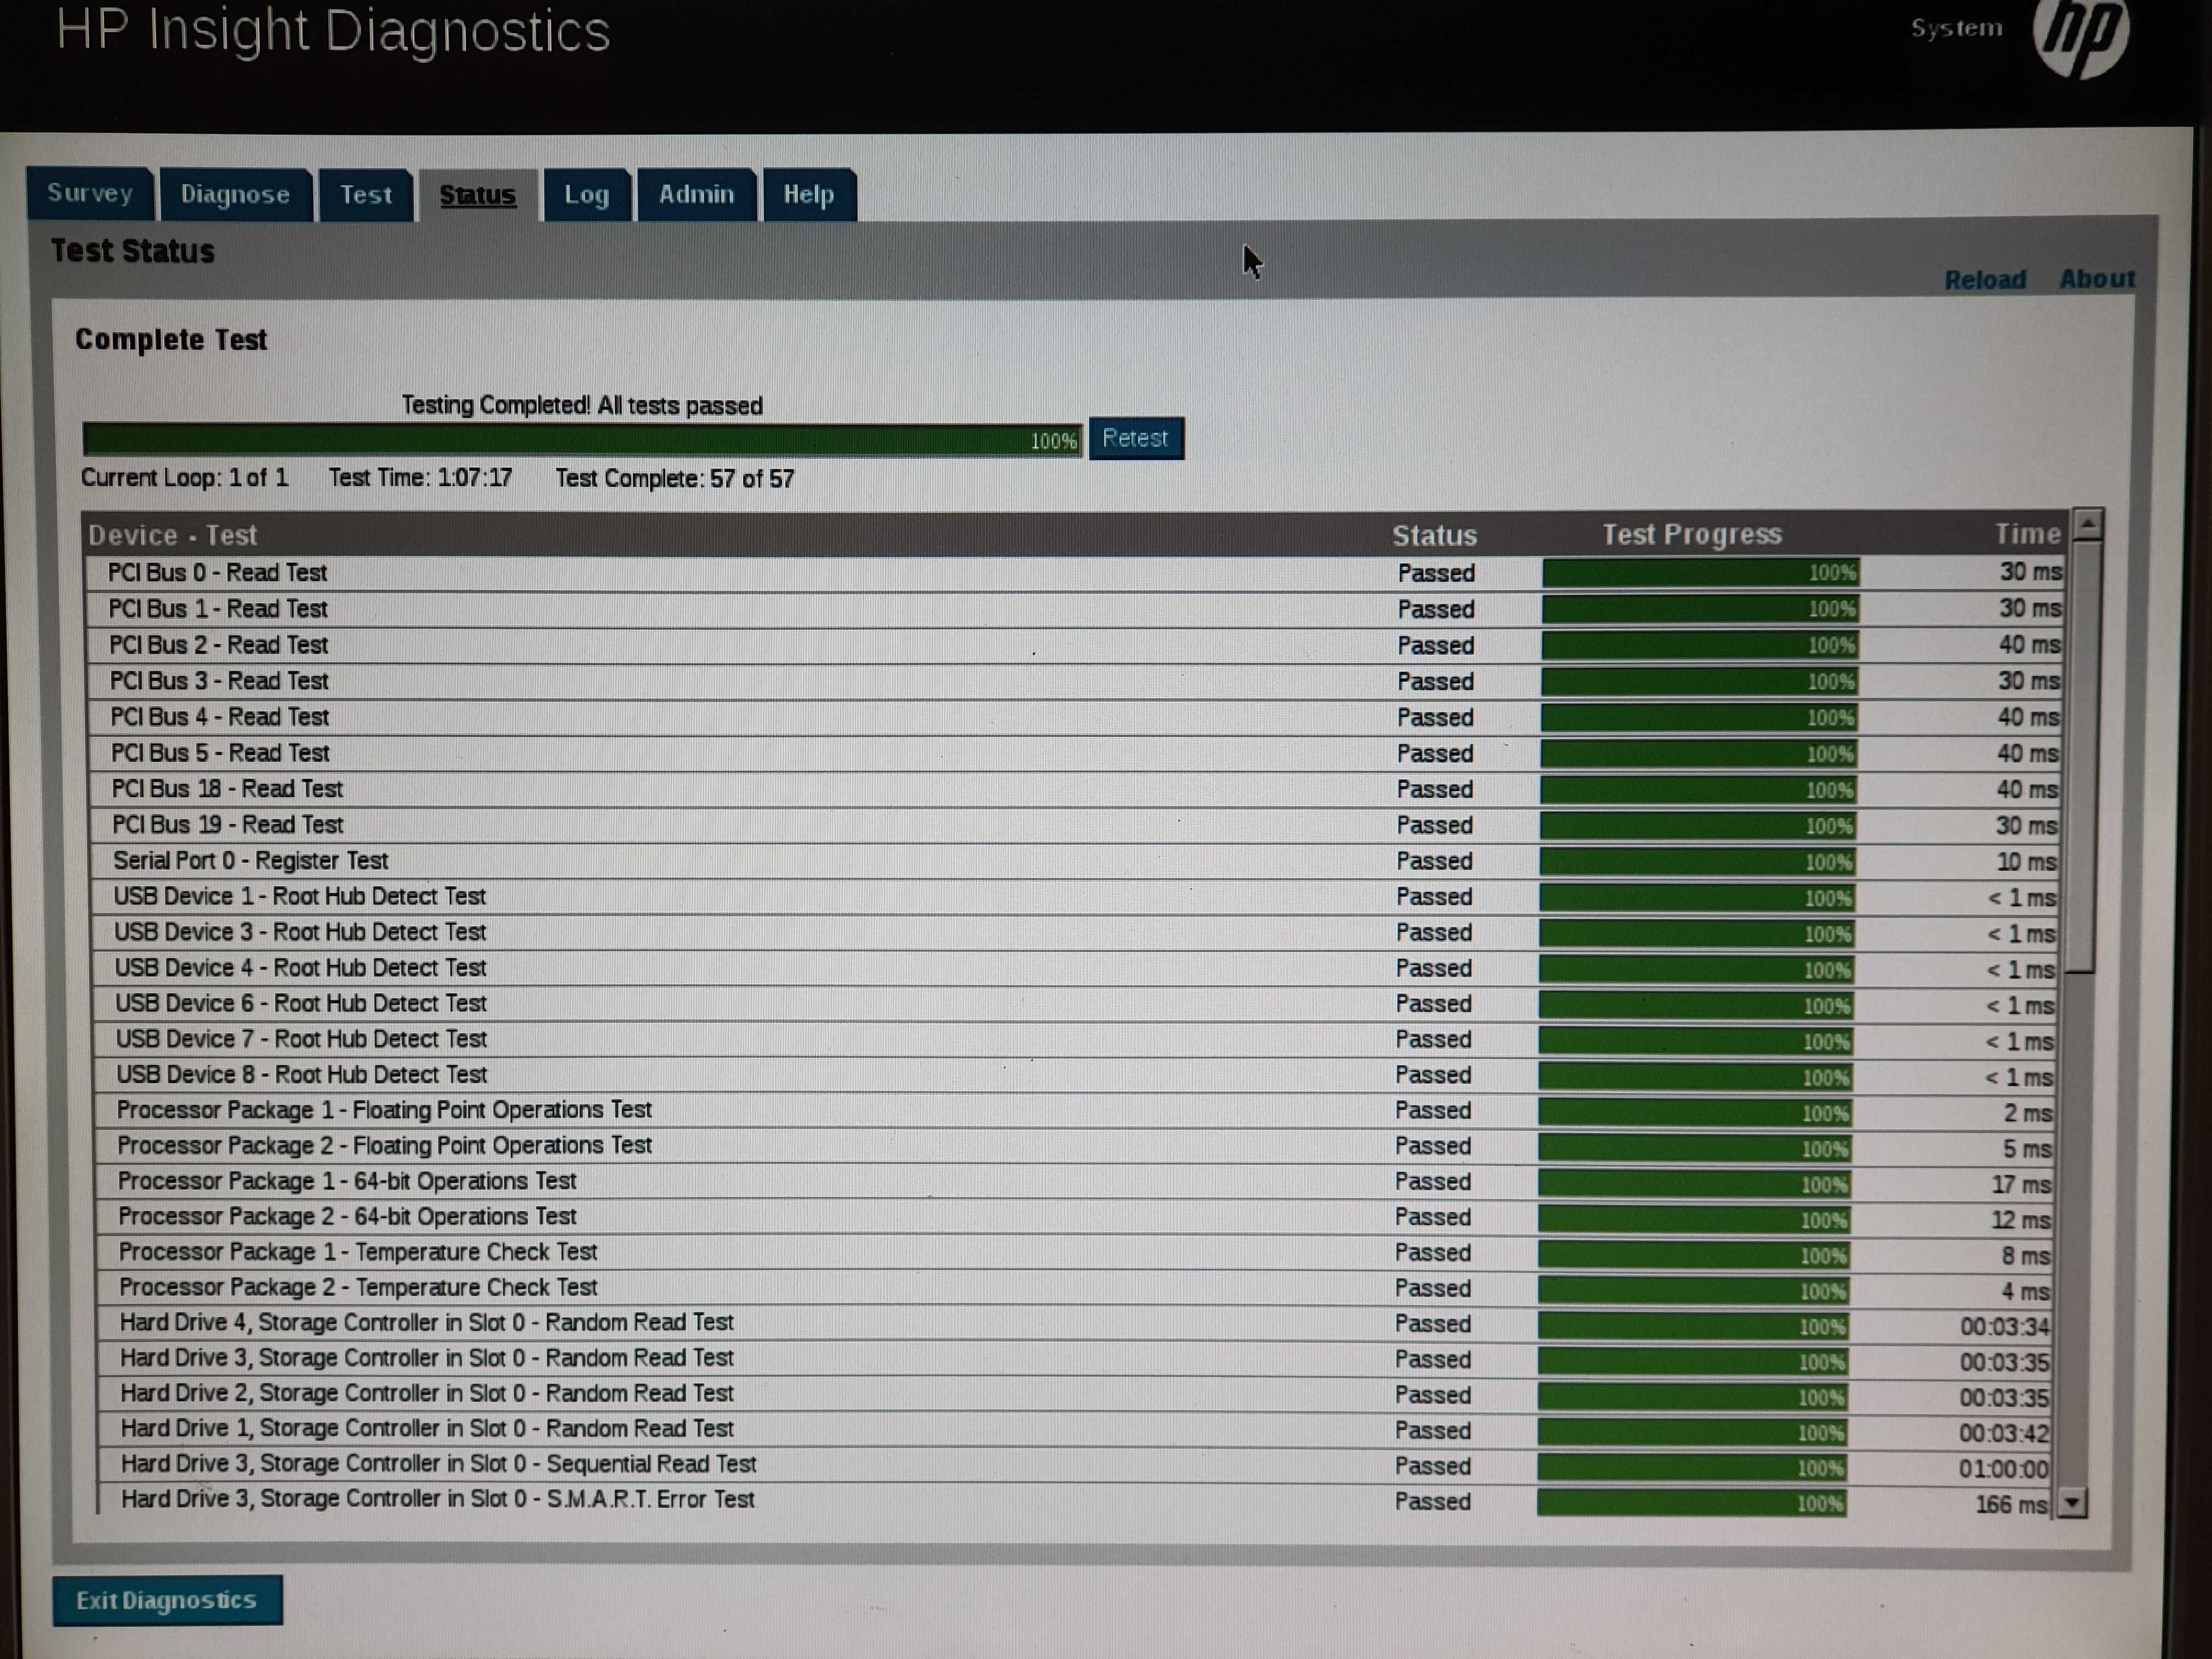This screenshot has width=2212, height=1659.
Task: Click the 10 ms time value
Action: 2026,862
